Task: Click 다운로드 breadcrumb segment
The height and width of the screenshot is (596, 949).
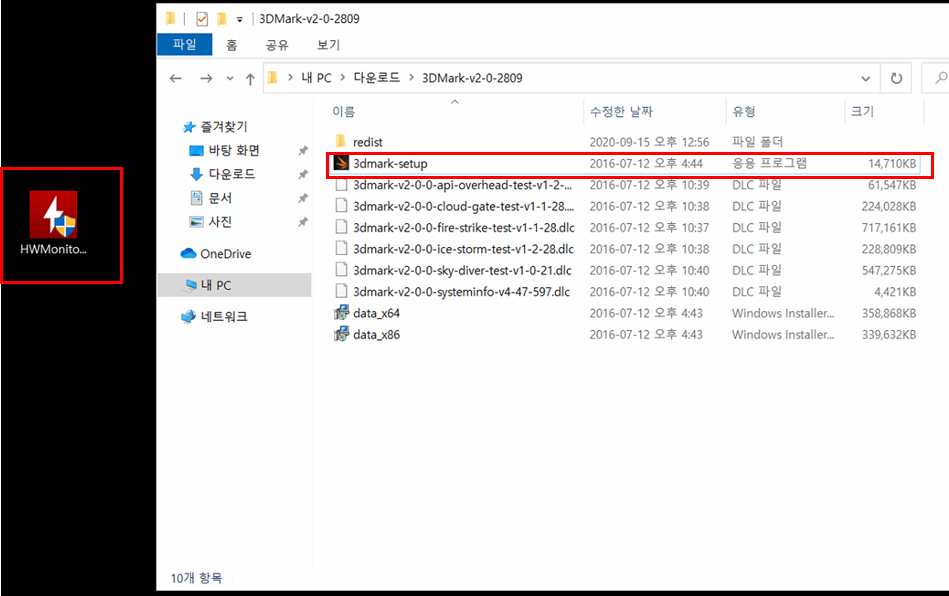Action: coord(376,77)
